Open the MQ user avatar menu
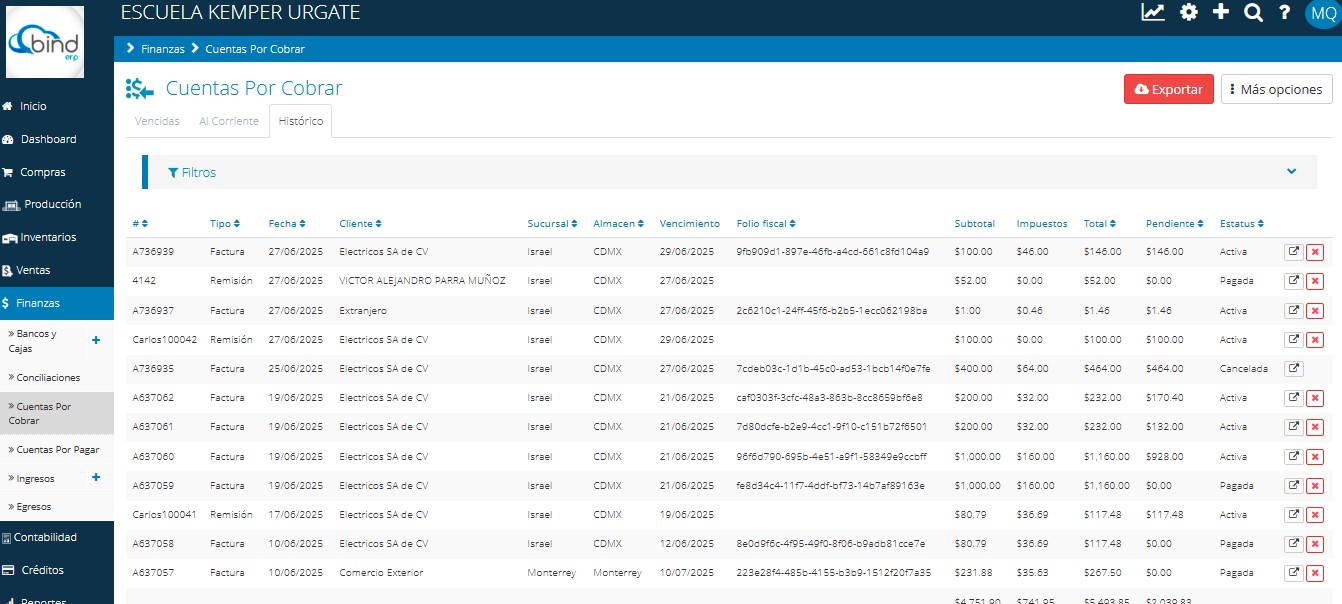The width and height of the screenshot is (1342, 604). [x=1323, y=14]
